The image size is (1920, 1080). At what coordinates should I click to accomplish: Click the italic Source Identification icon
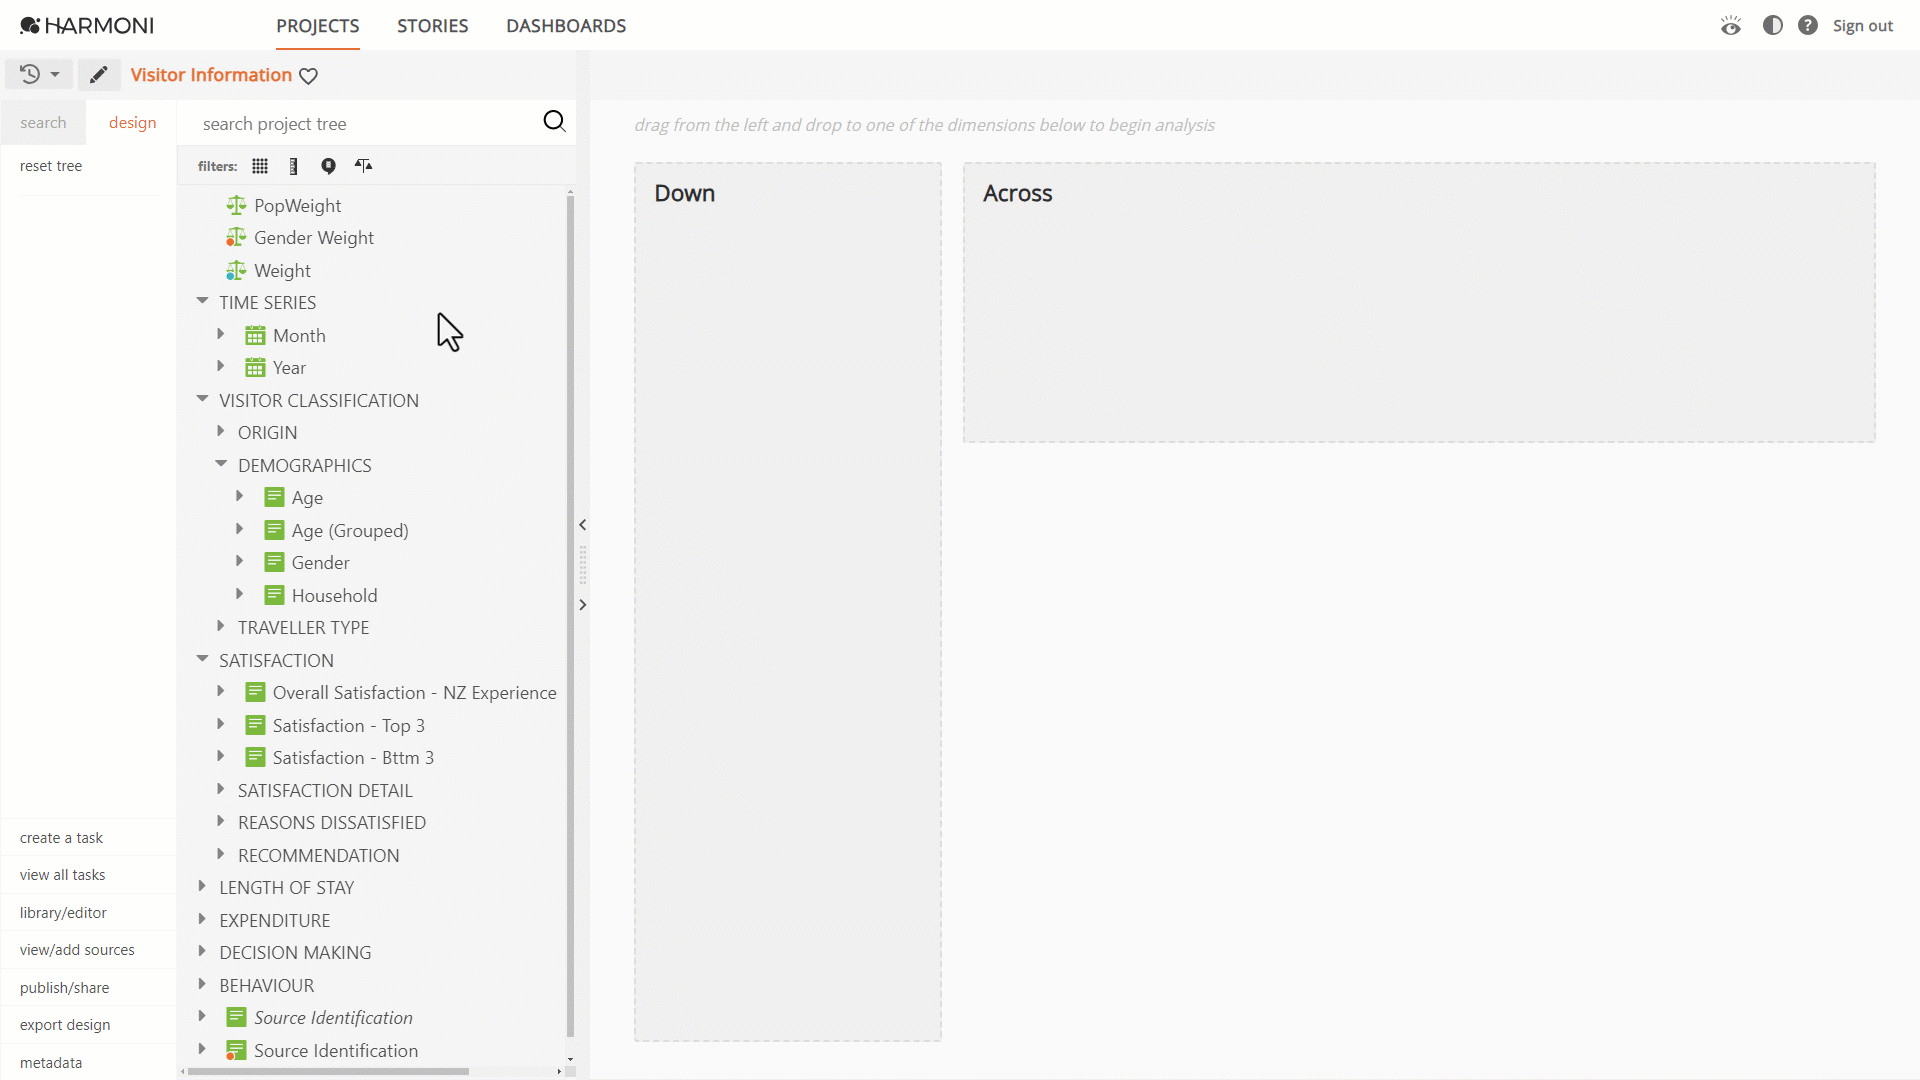[236, 1017]
